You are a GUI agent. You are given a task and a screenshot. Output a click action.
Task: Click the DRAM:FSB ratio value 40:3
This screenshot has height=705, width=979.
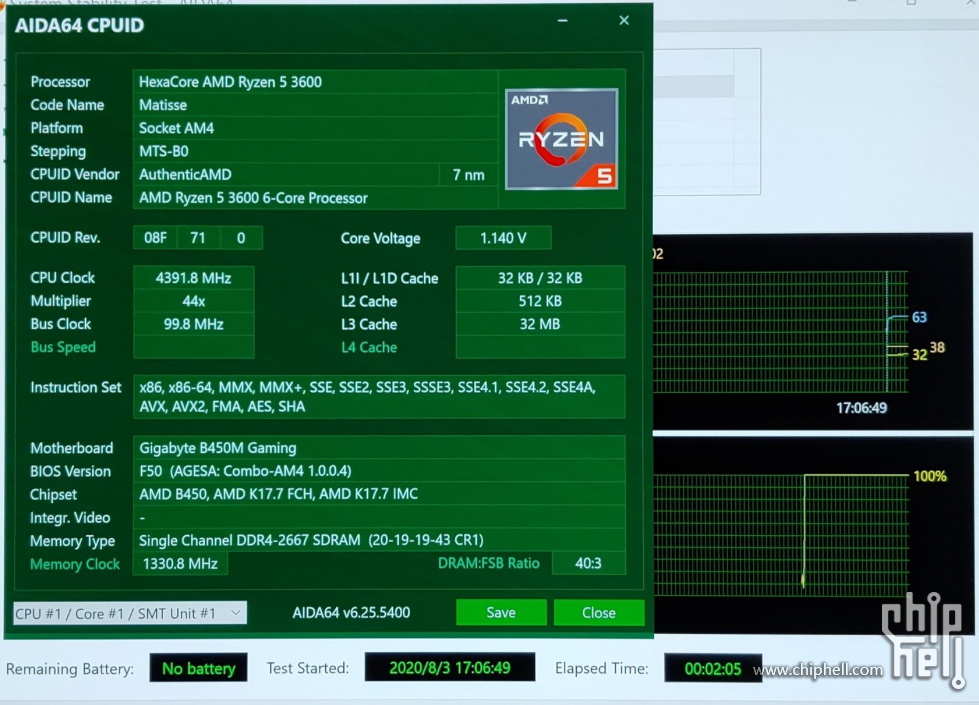[x=588, y=563]
